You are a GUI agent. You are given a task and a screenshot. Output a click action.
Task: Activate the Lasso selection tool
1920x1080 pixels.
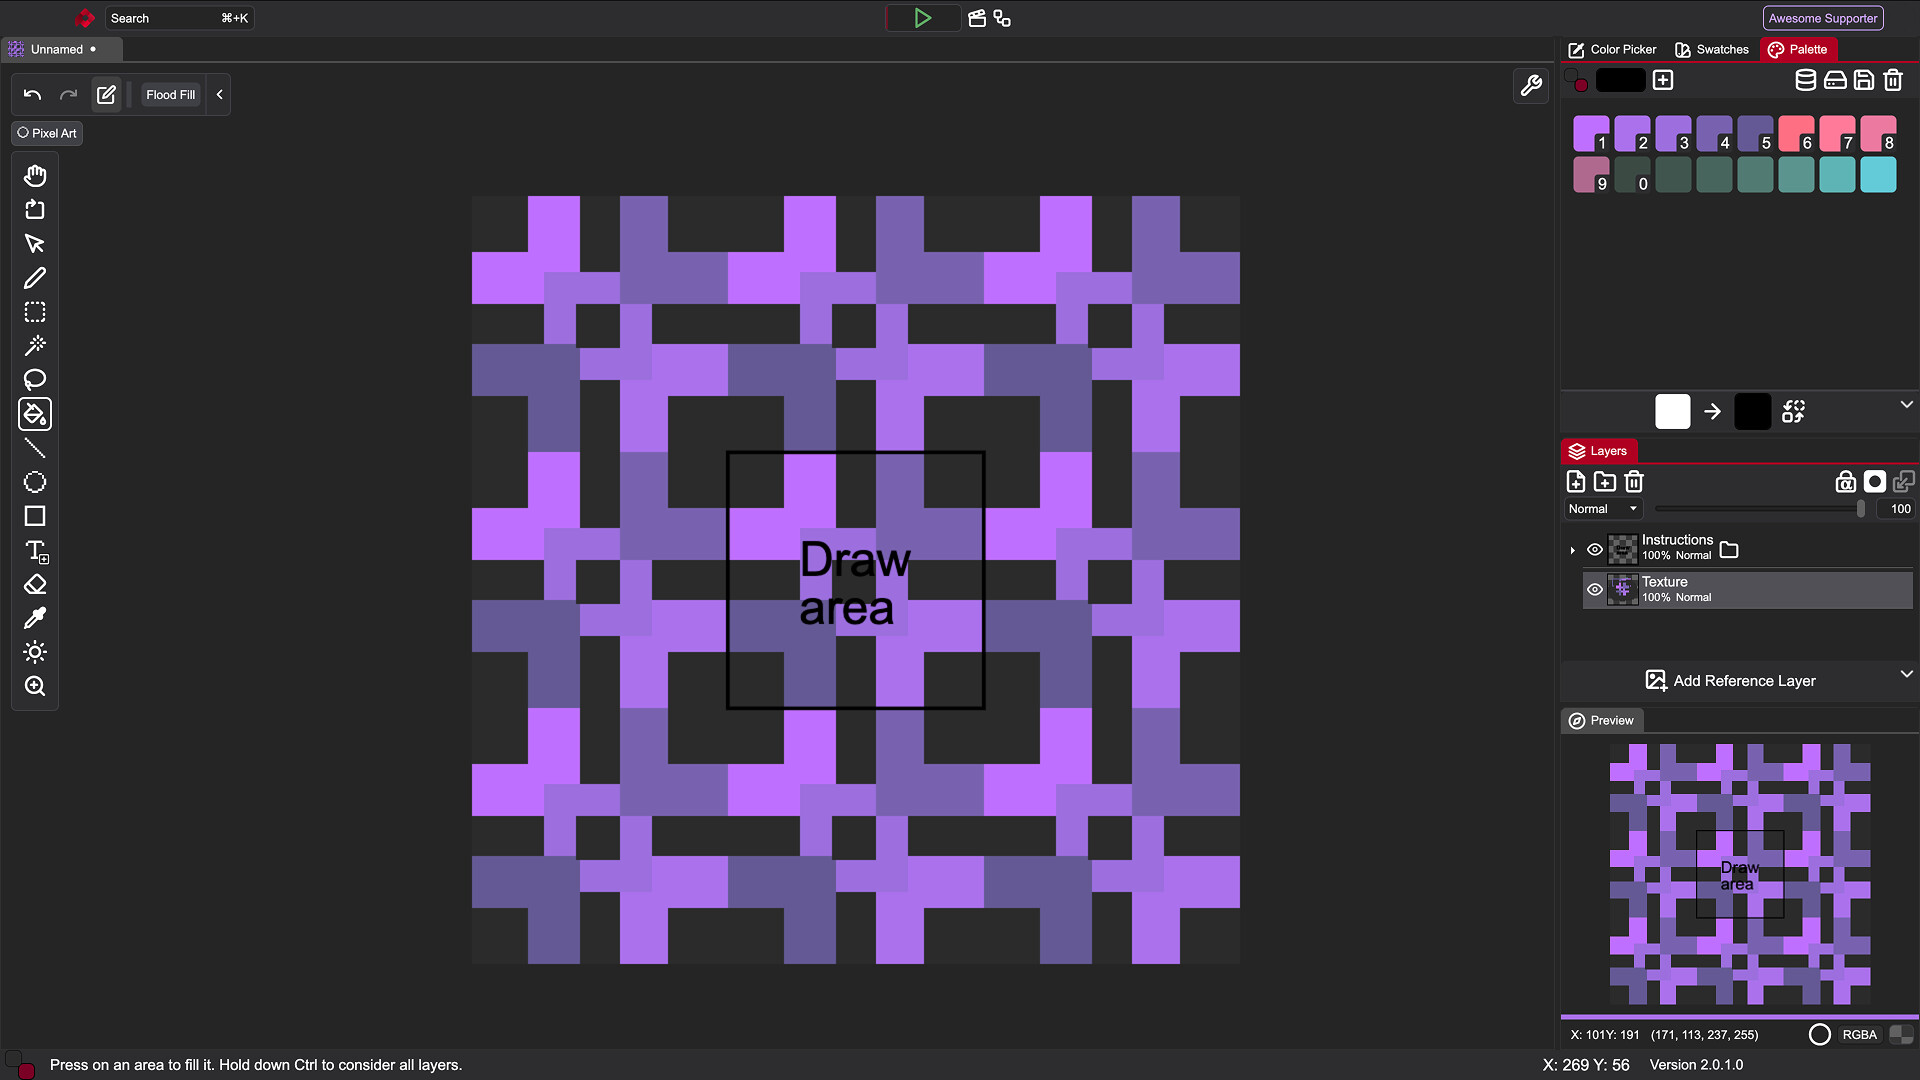(x=35, y=379)
